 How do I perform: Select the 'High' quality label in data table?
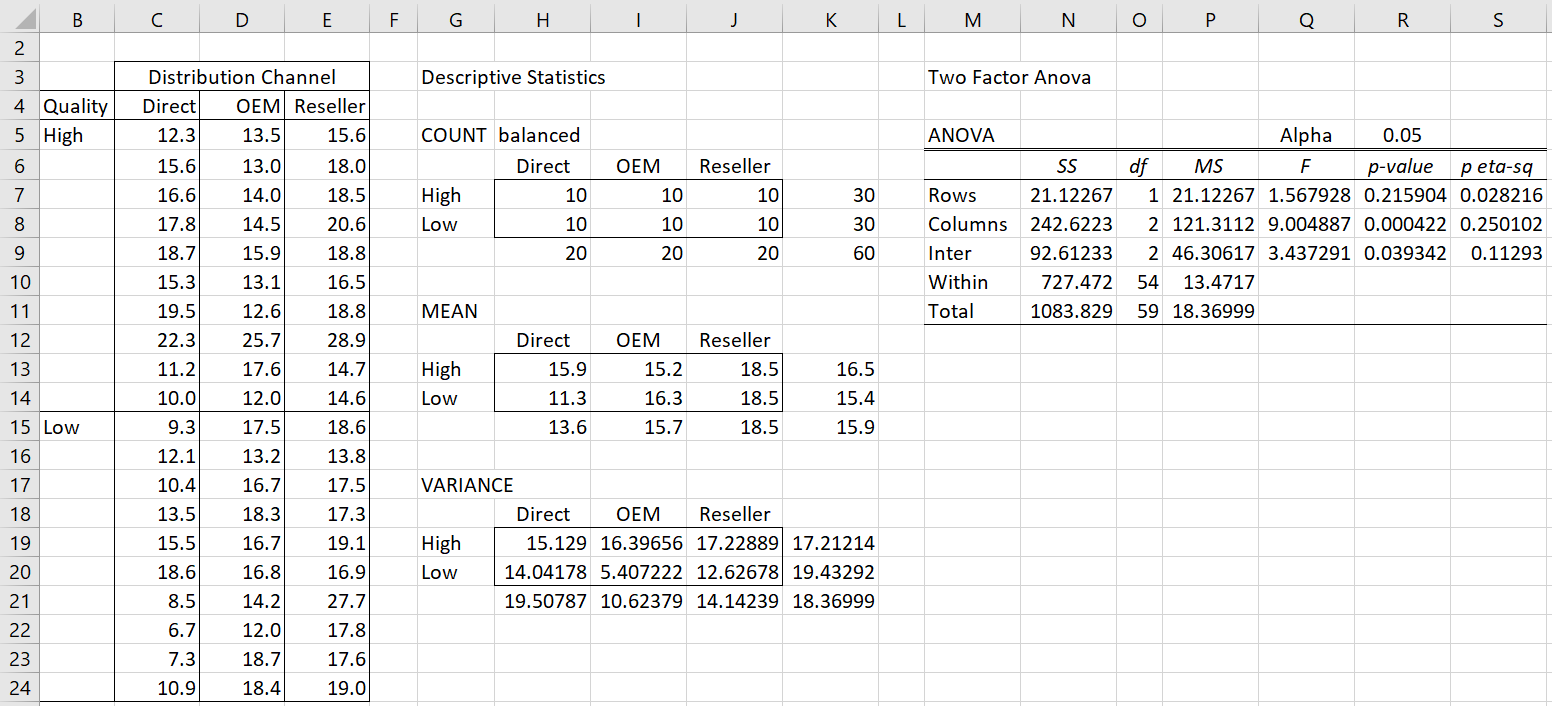(76, 135)
